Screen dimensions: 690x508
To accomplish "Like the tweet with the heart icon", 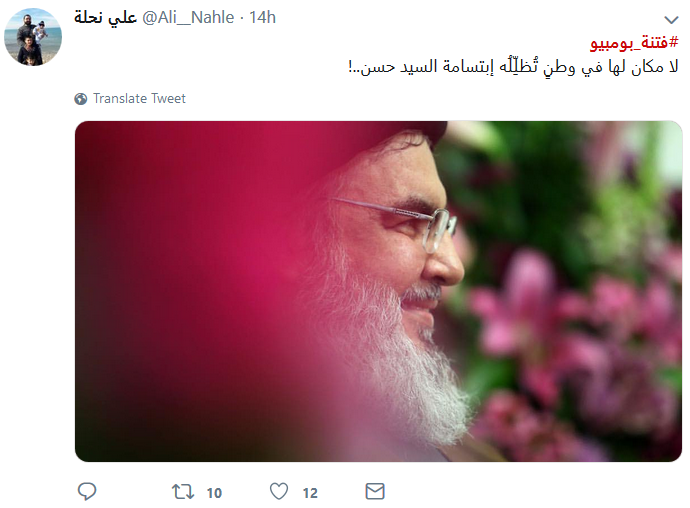I will (x=279, y=491).
